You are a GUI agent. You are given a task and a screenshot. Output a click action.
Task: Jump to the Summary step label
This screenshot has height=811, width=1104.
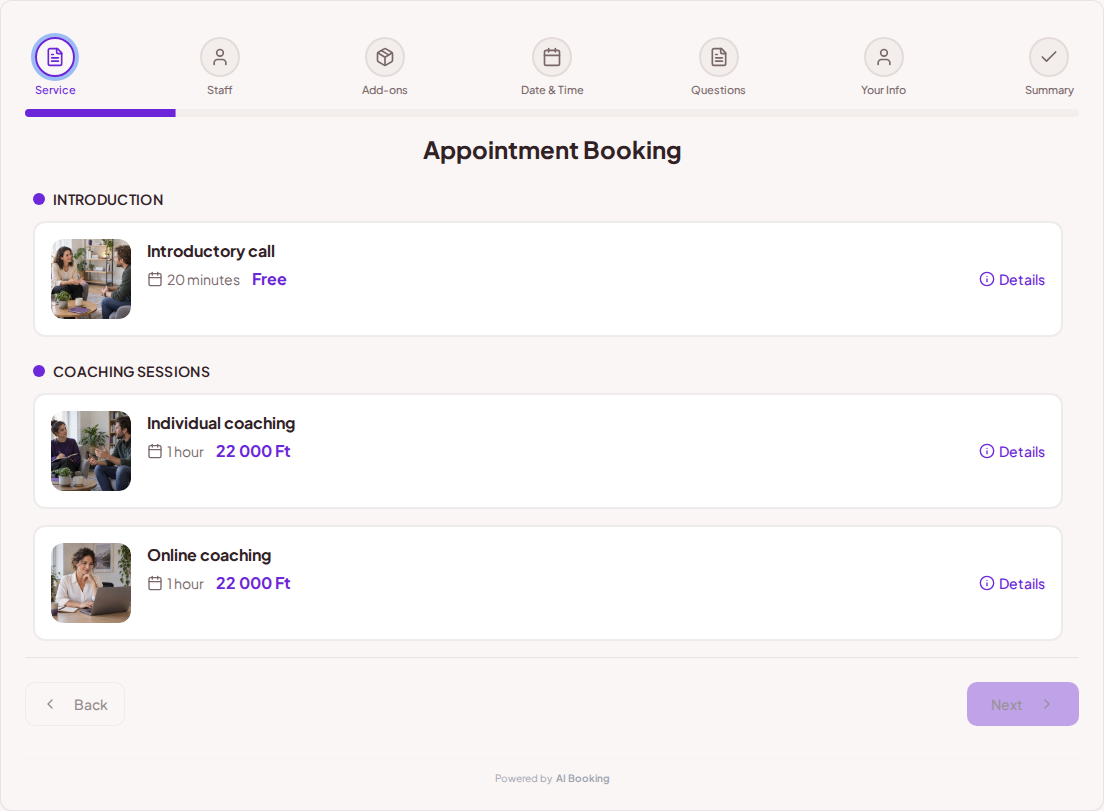[1049, 90]
